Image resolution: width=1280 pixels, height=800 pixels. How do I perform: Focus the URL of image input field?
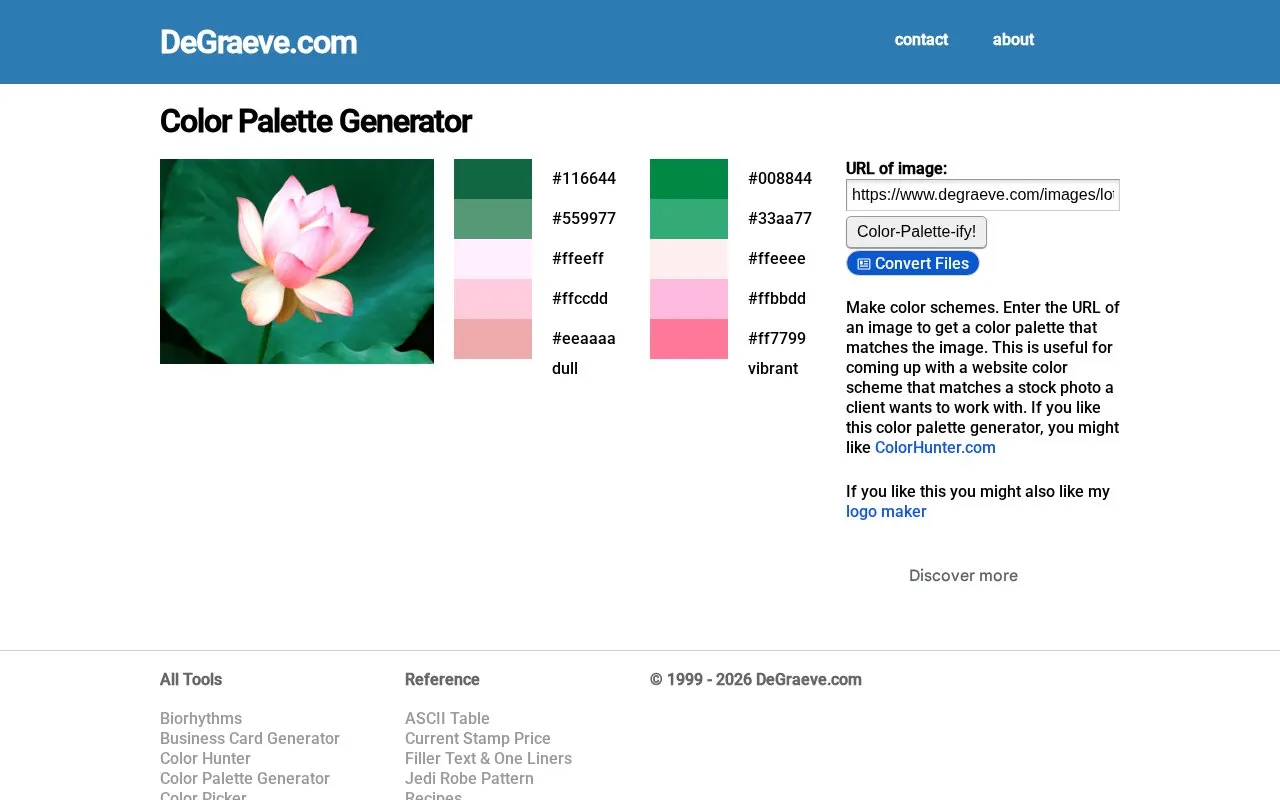[x=983, y=195]
